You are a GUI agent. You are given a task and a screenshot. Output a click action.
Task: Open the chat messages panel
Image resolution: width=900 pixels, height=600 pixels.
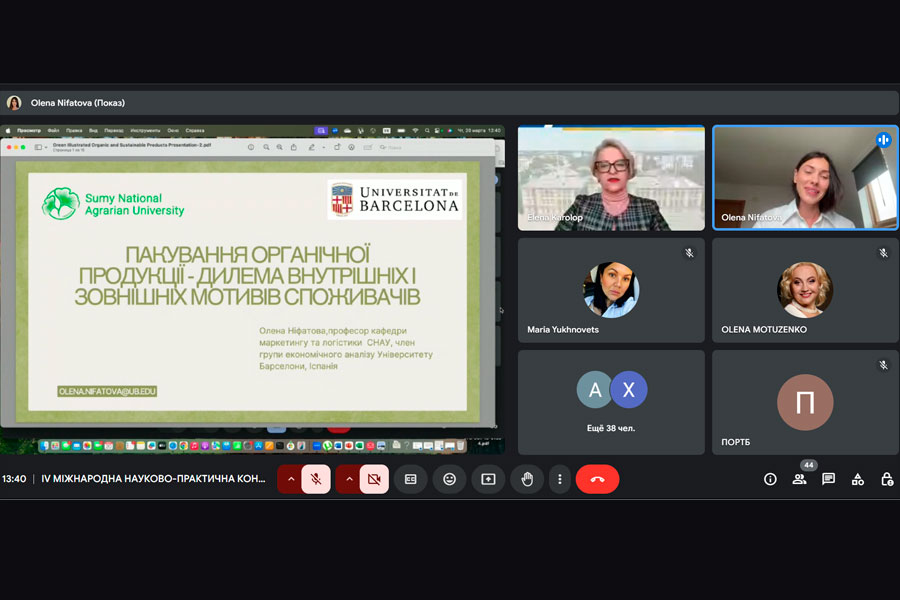[x=828, y=479]
